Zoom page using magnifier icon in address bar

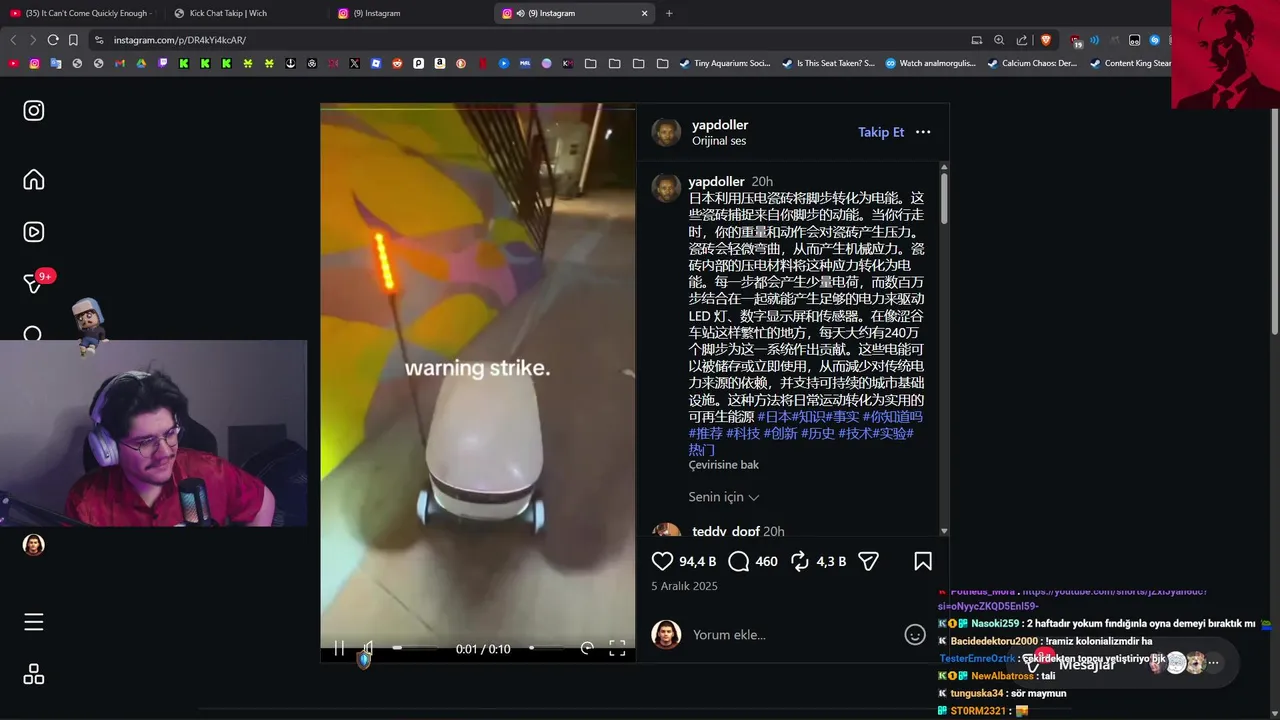click(x=999, y=40)
